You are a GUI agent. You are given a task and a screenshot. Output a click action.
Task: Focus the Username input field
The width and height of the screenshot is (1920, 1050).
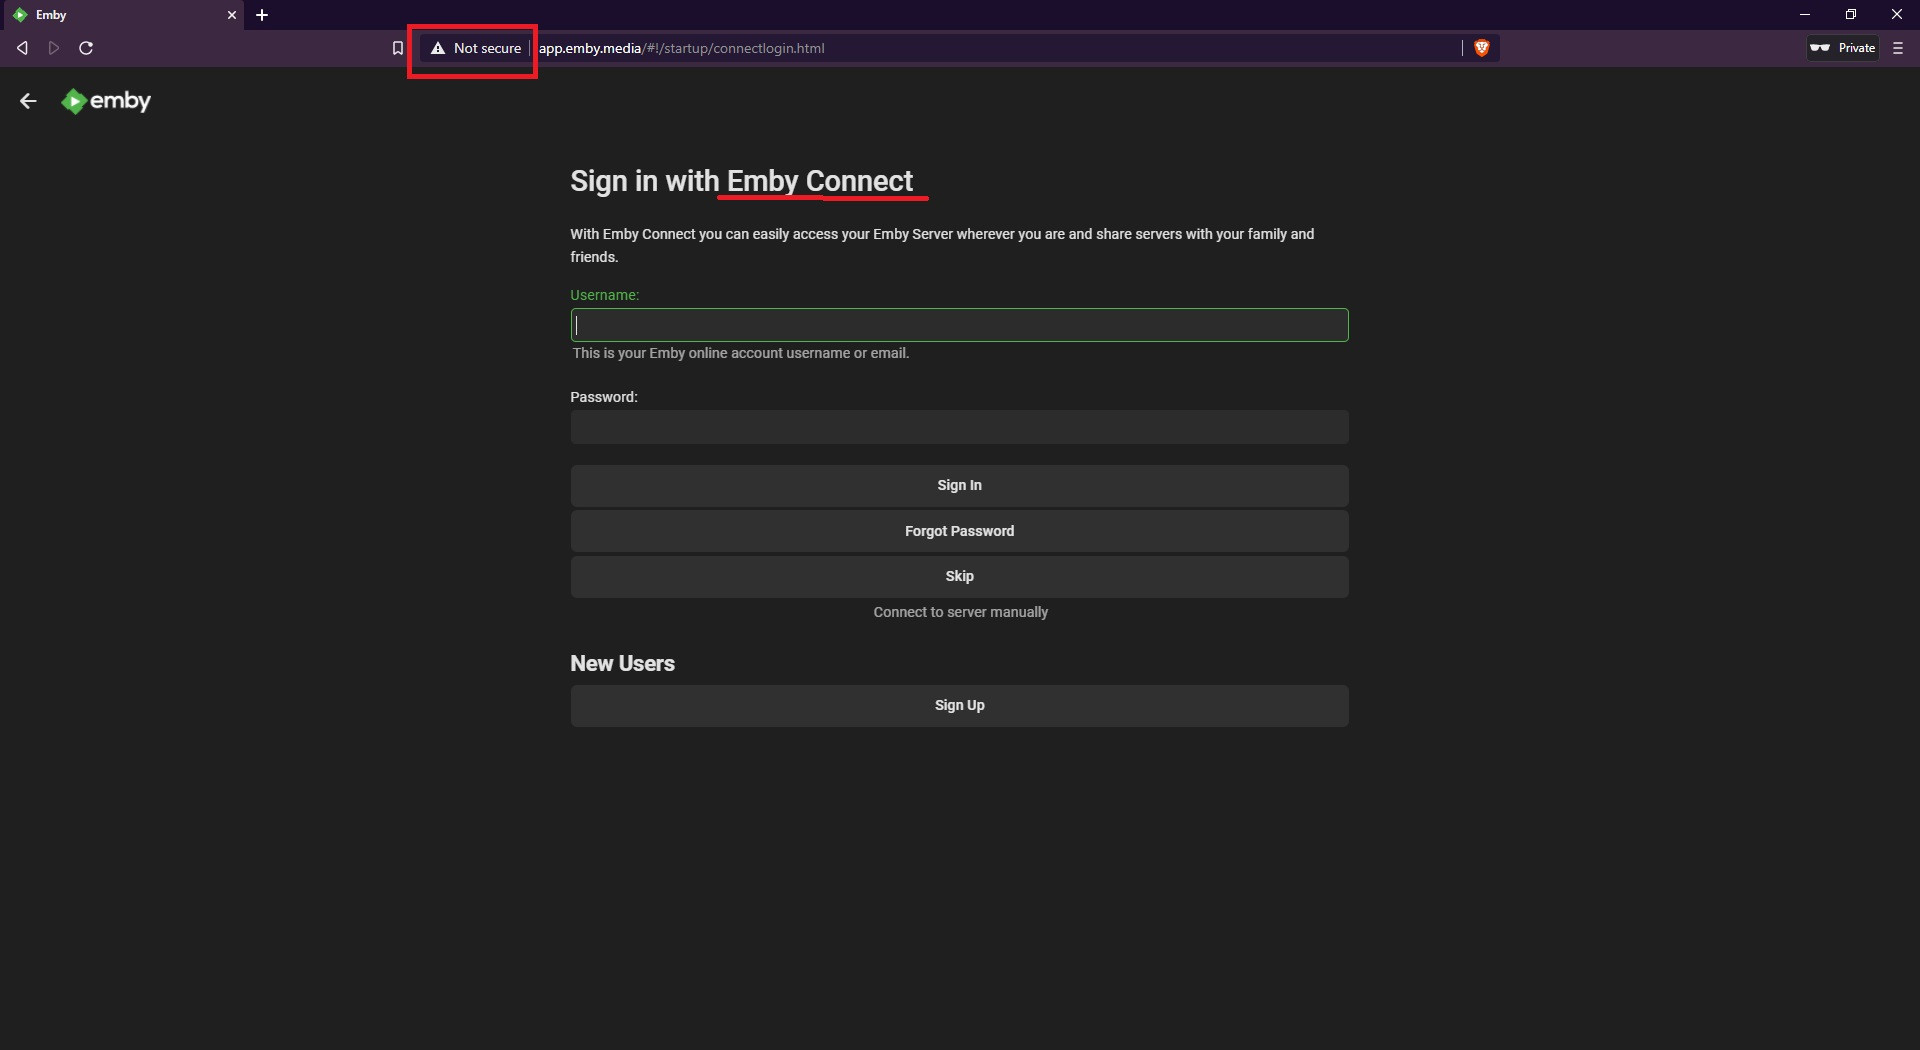coord(959,325)
